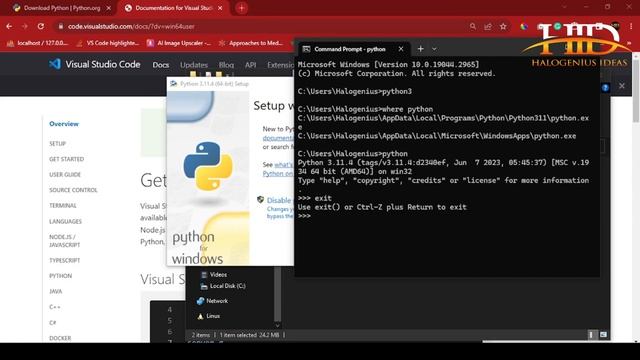Close the Documentation for Visual Studio tab

[220, 8]
